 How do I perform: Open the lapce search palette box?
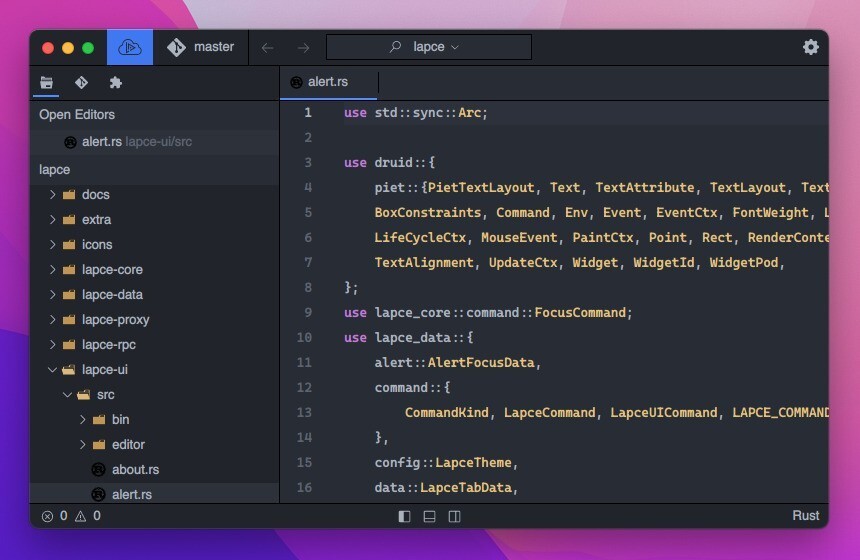[x=428, y=47]
